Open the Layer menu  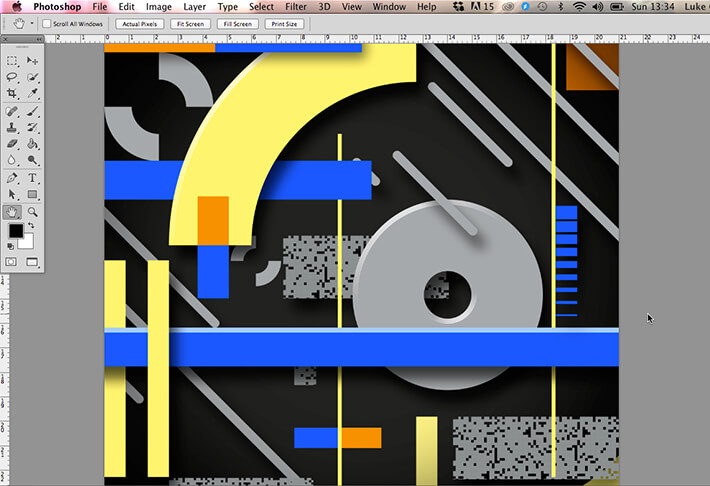pos(194,7)
